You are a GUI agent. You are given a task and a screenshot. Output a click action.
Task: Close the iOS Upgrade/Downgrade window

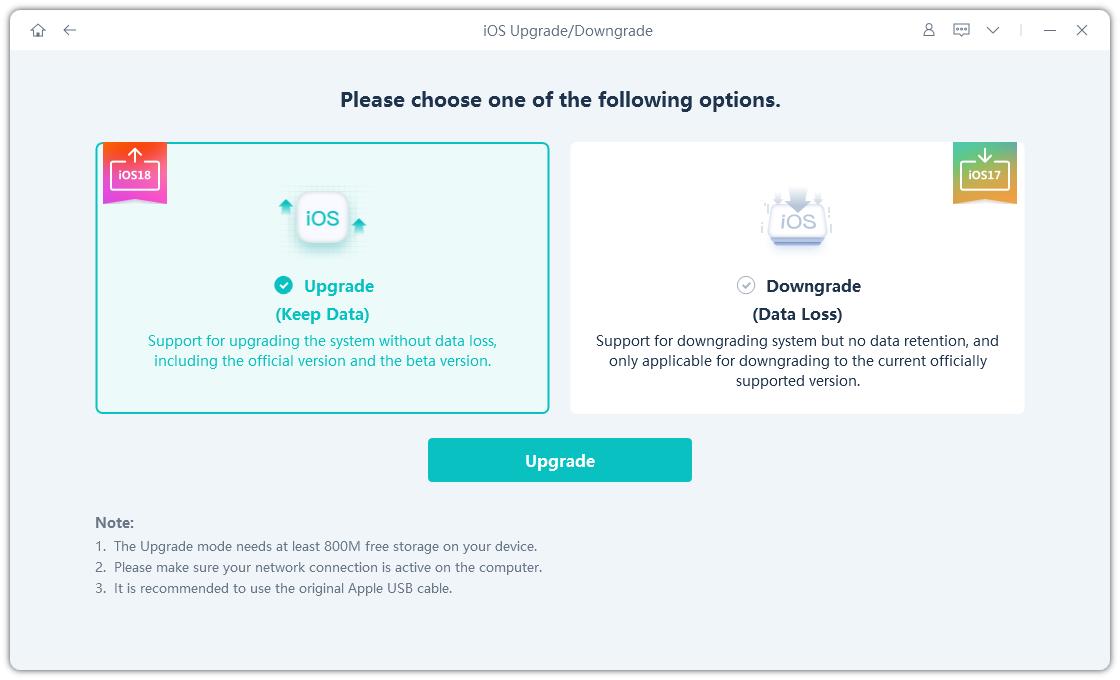[1082, 30]
